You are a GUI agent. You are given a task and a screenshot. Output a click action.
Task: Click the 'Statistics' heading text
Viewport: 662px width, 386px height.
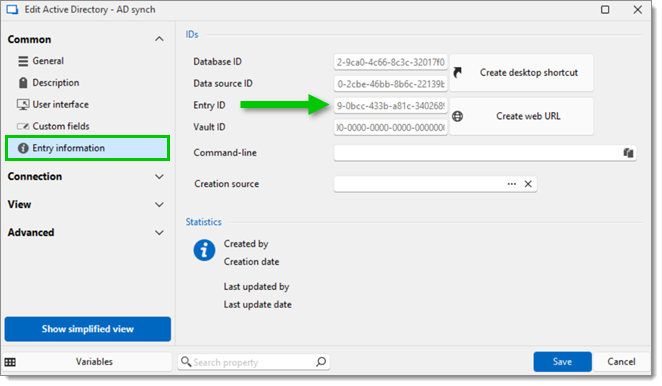pyautogui.click(x=203, y=222)
